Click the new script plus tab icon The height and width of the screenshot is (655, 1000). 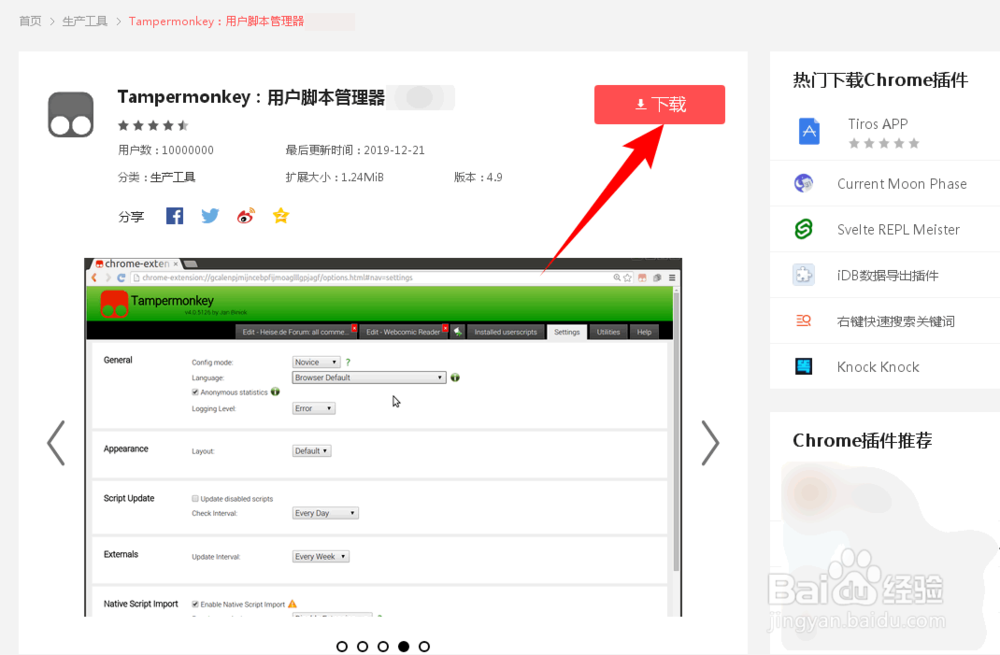pos(457,332)
